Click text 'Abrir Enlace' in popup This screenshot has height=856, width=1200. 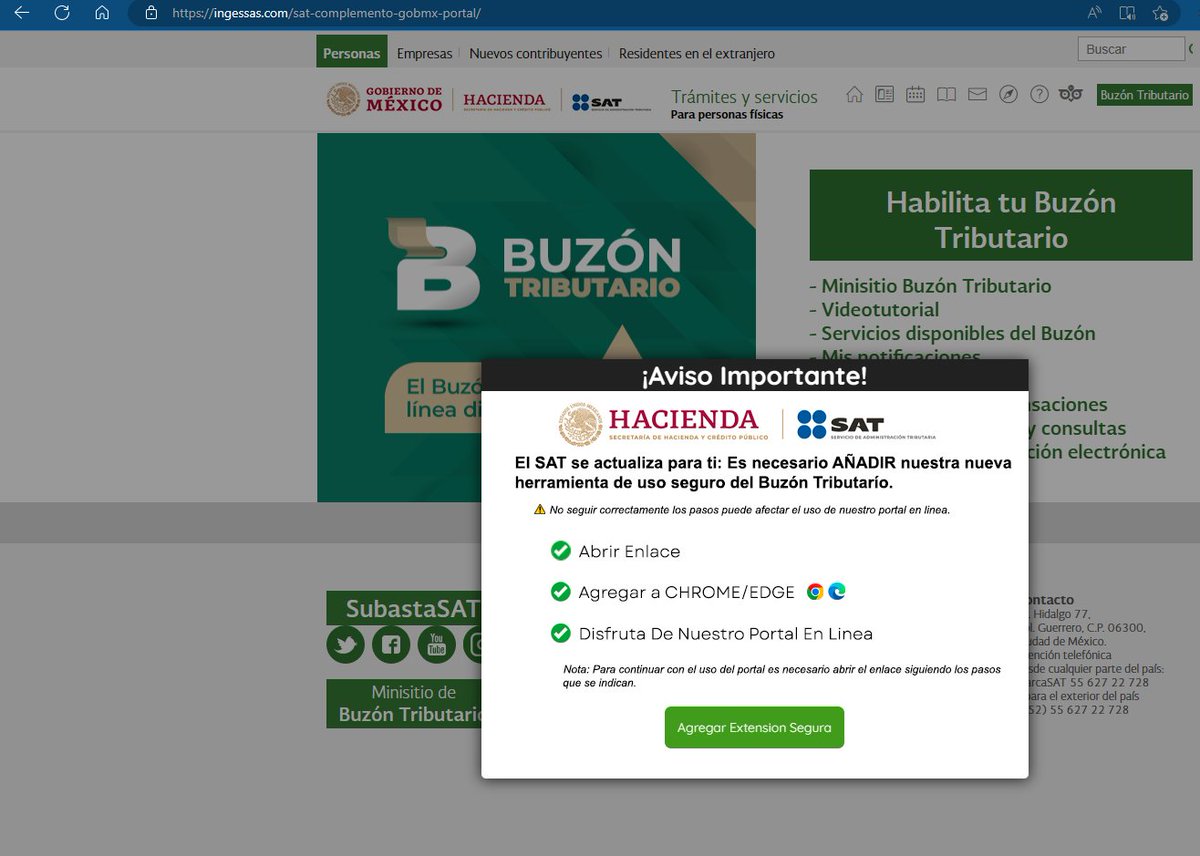pos(629,552)
